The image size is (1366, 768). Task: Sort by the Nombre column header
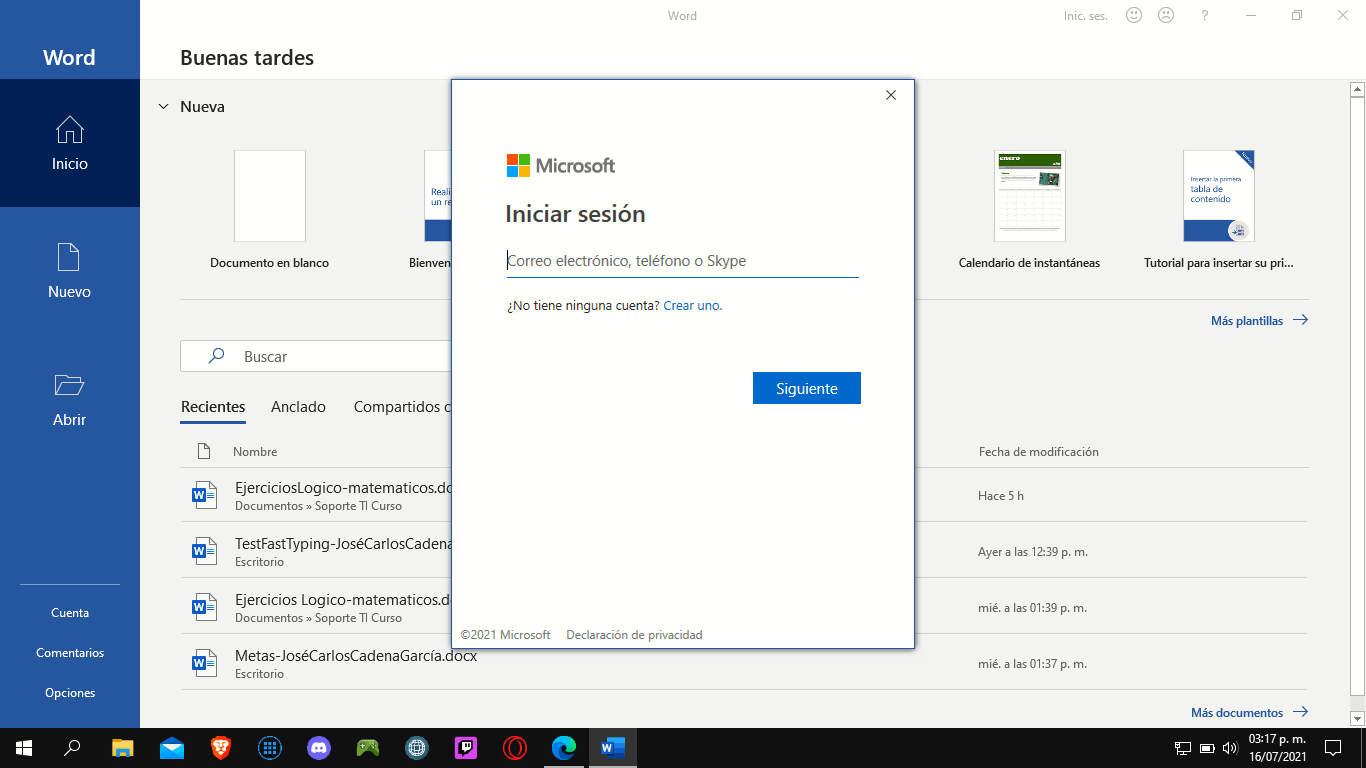click(255, 452)
